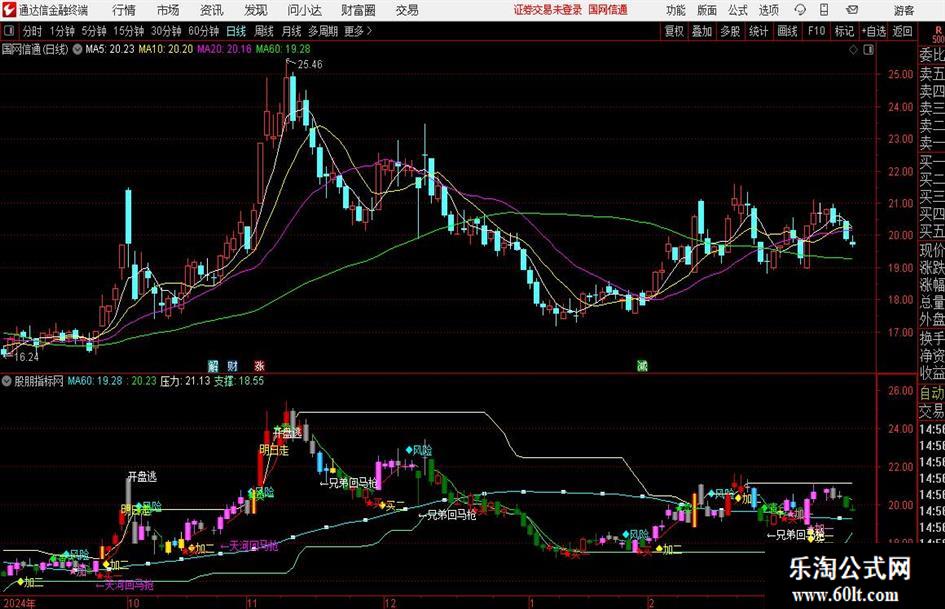
Task: Open the mail envelope icon
Action: (852, 10)
